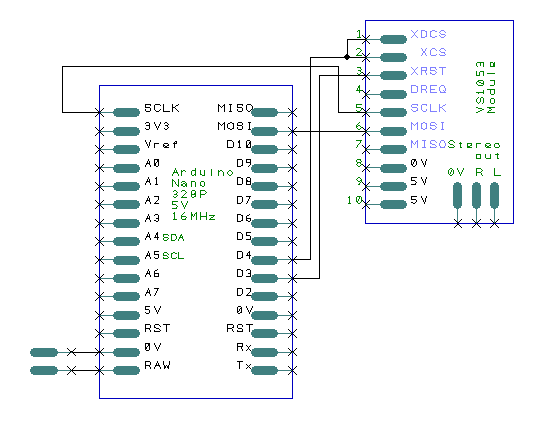543x435 pixels.
Task: Click the A0 pin label
Action: coord(152,163)
